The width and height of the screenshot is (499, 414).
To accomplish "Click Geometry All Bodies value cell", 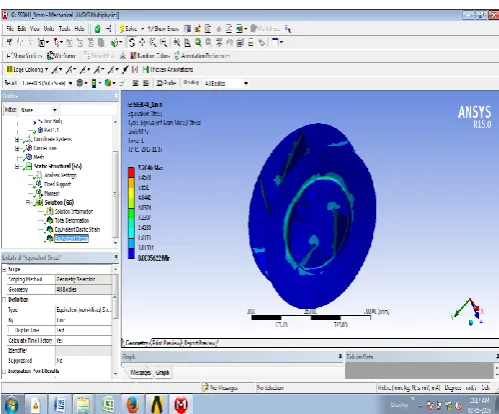I will pyautogui.click(x=83, y=289).
